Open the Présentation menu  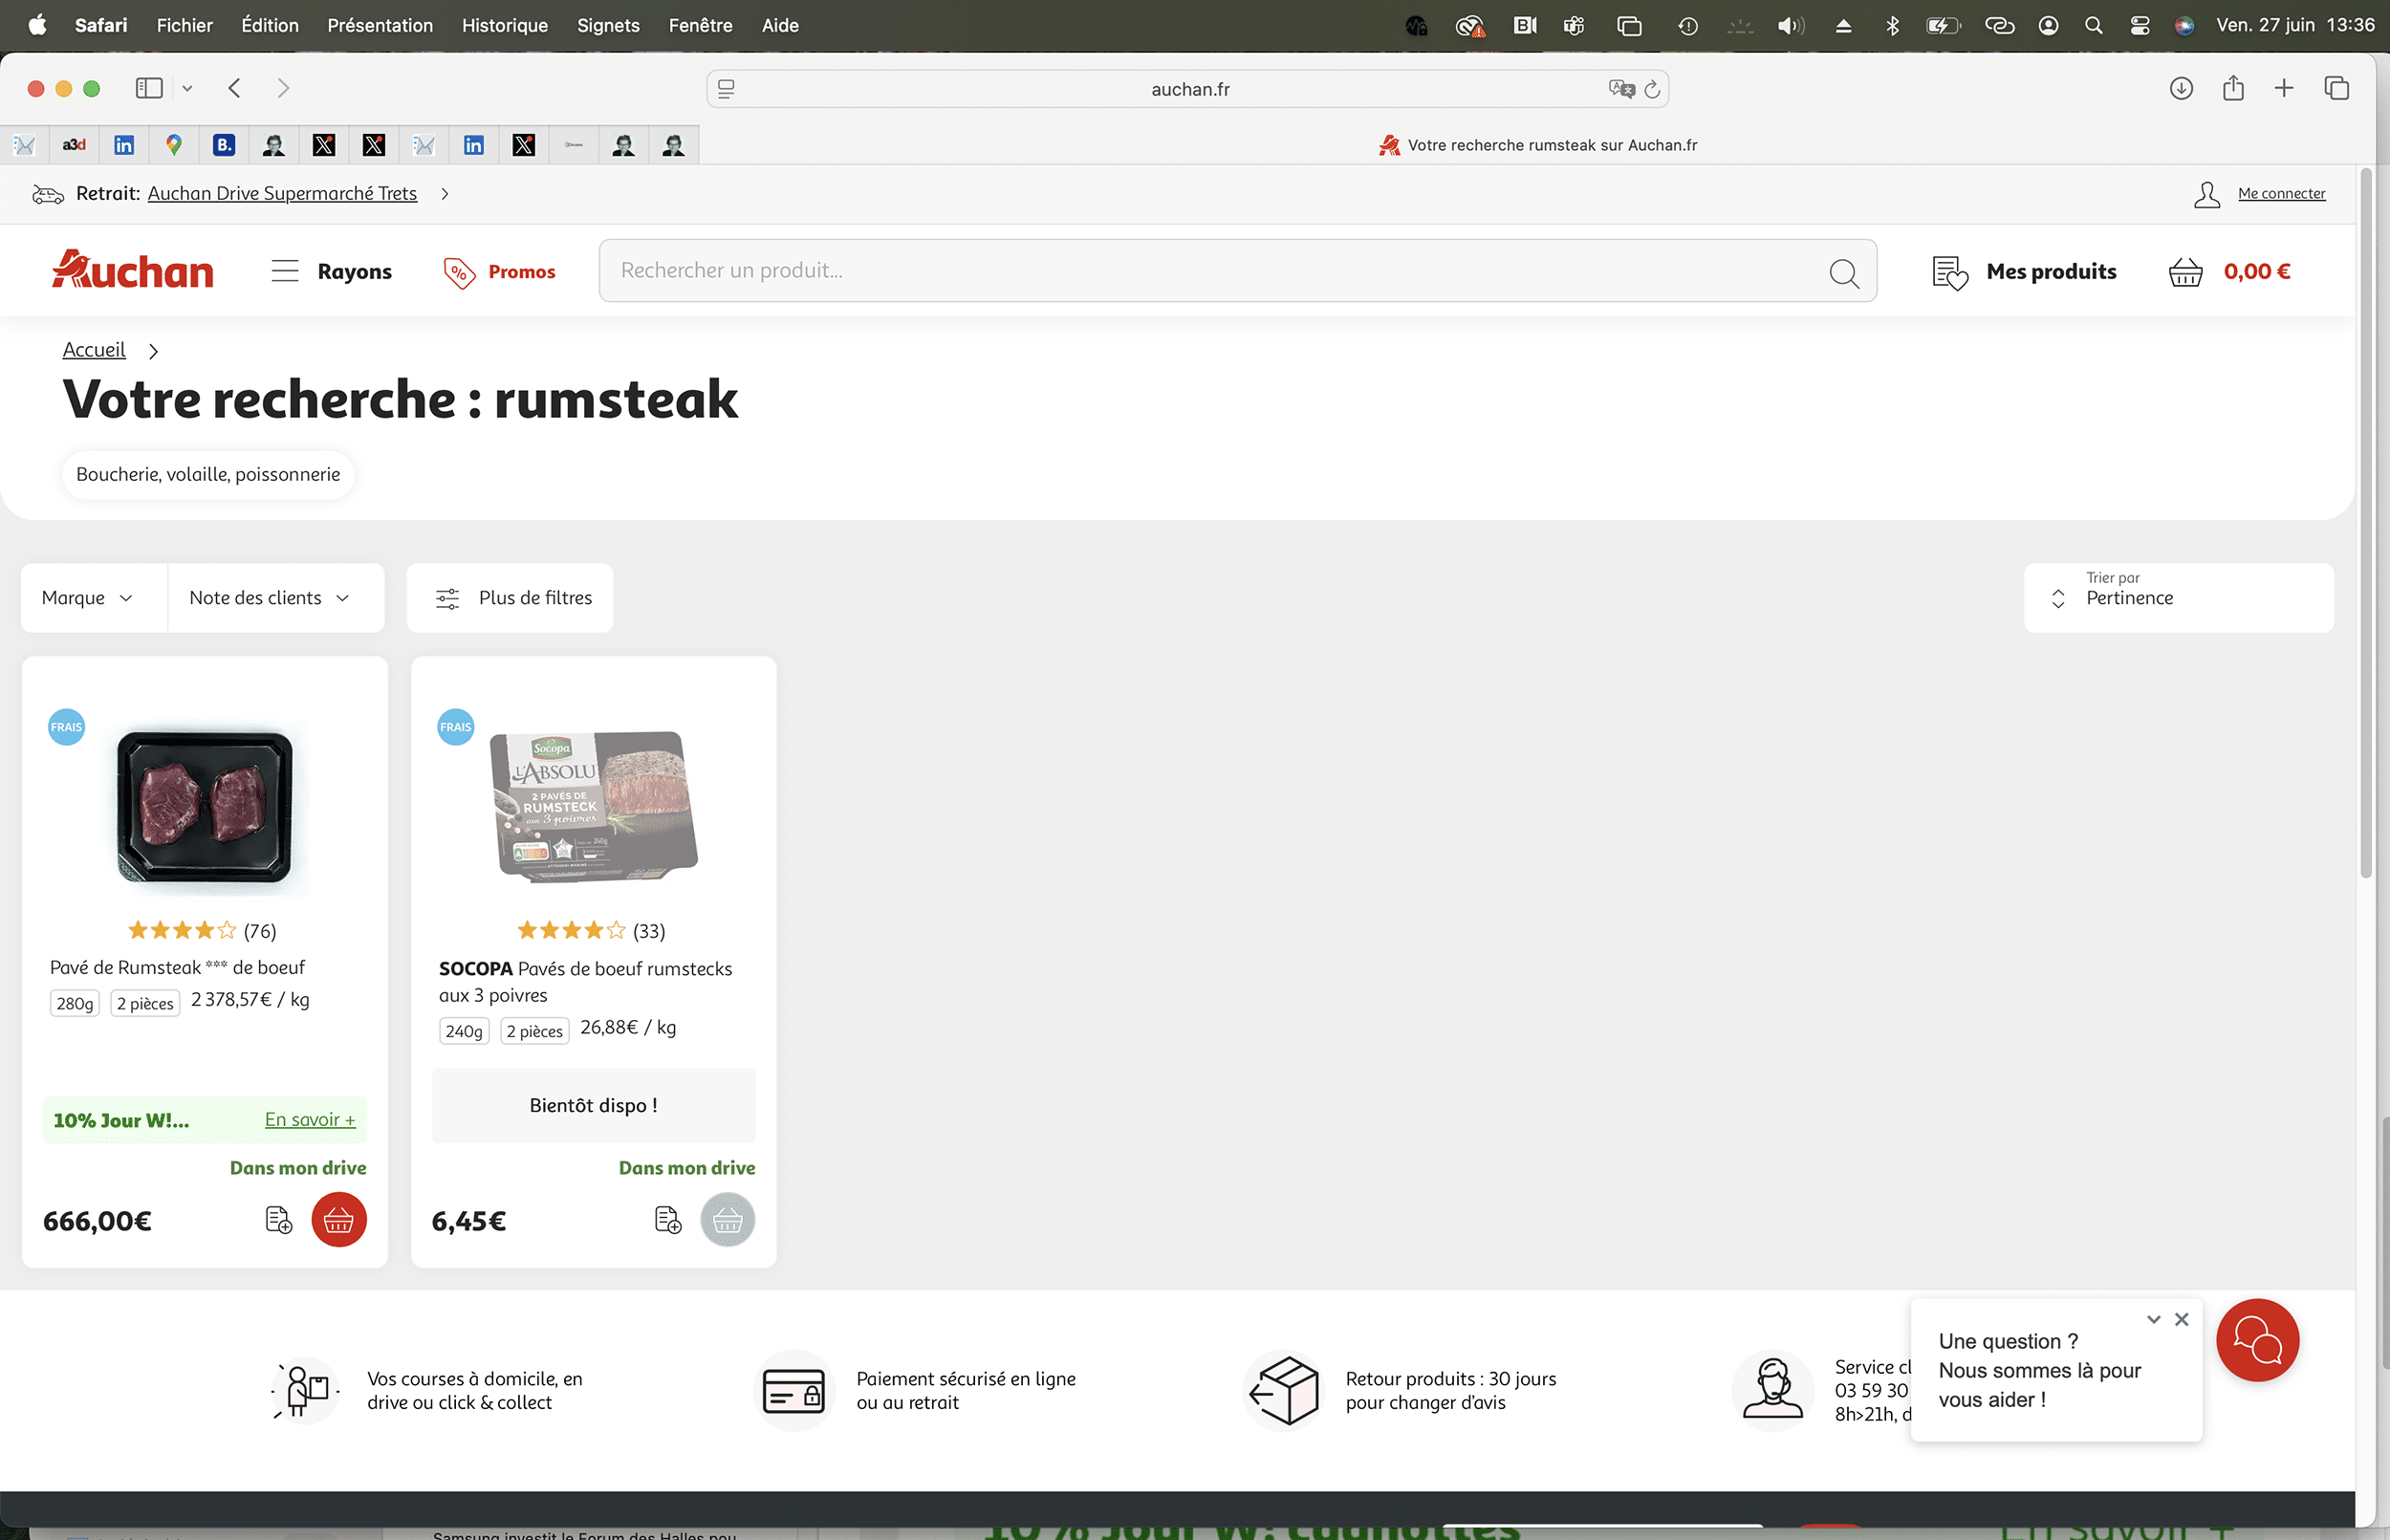click(x=380, y=25)
